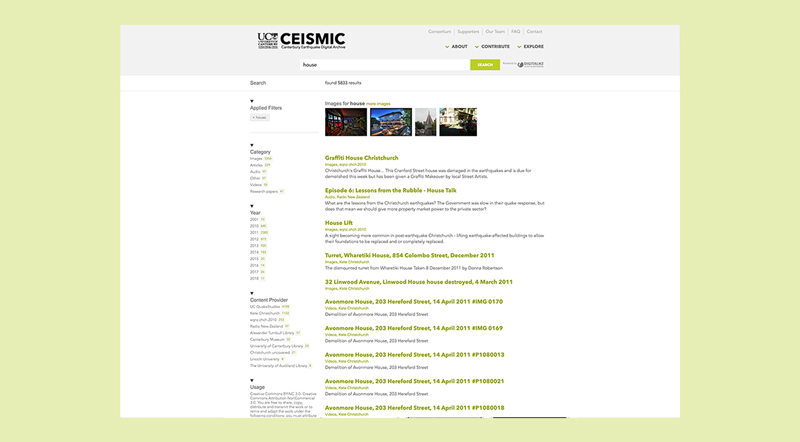Open 'Turret, Wharetiki House' result
Viewport: 800px width, 442px height.
(x=410, y=256)
